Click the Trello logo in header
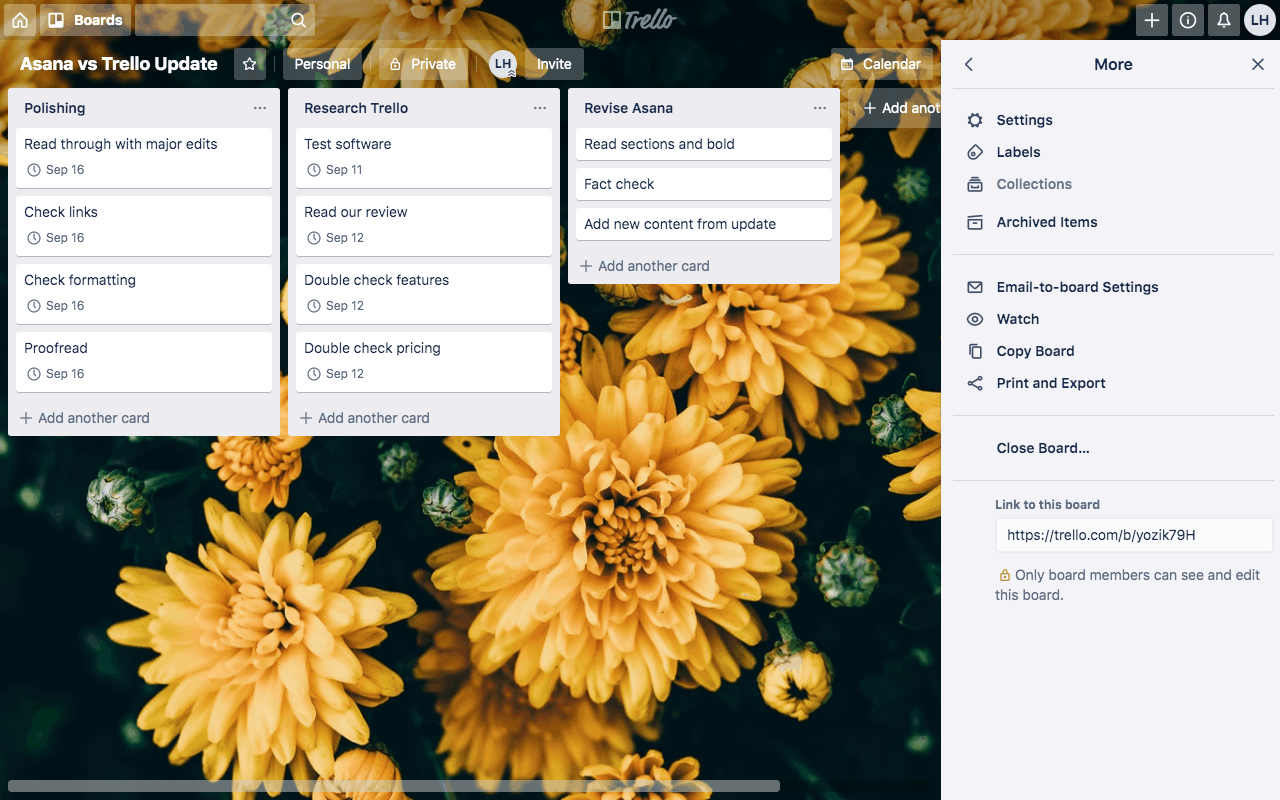Image resolution: width=1280 pixels, height=800 pixels. [x=639, y=20]
